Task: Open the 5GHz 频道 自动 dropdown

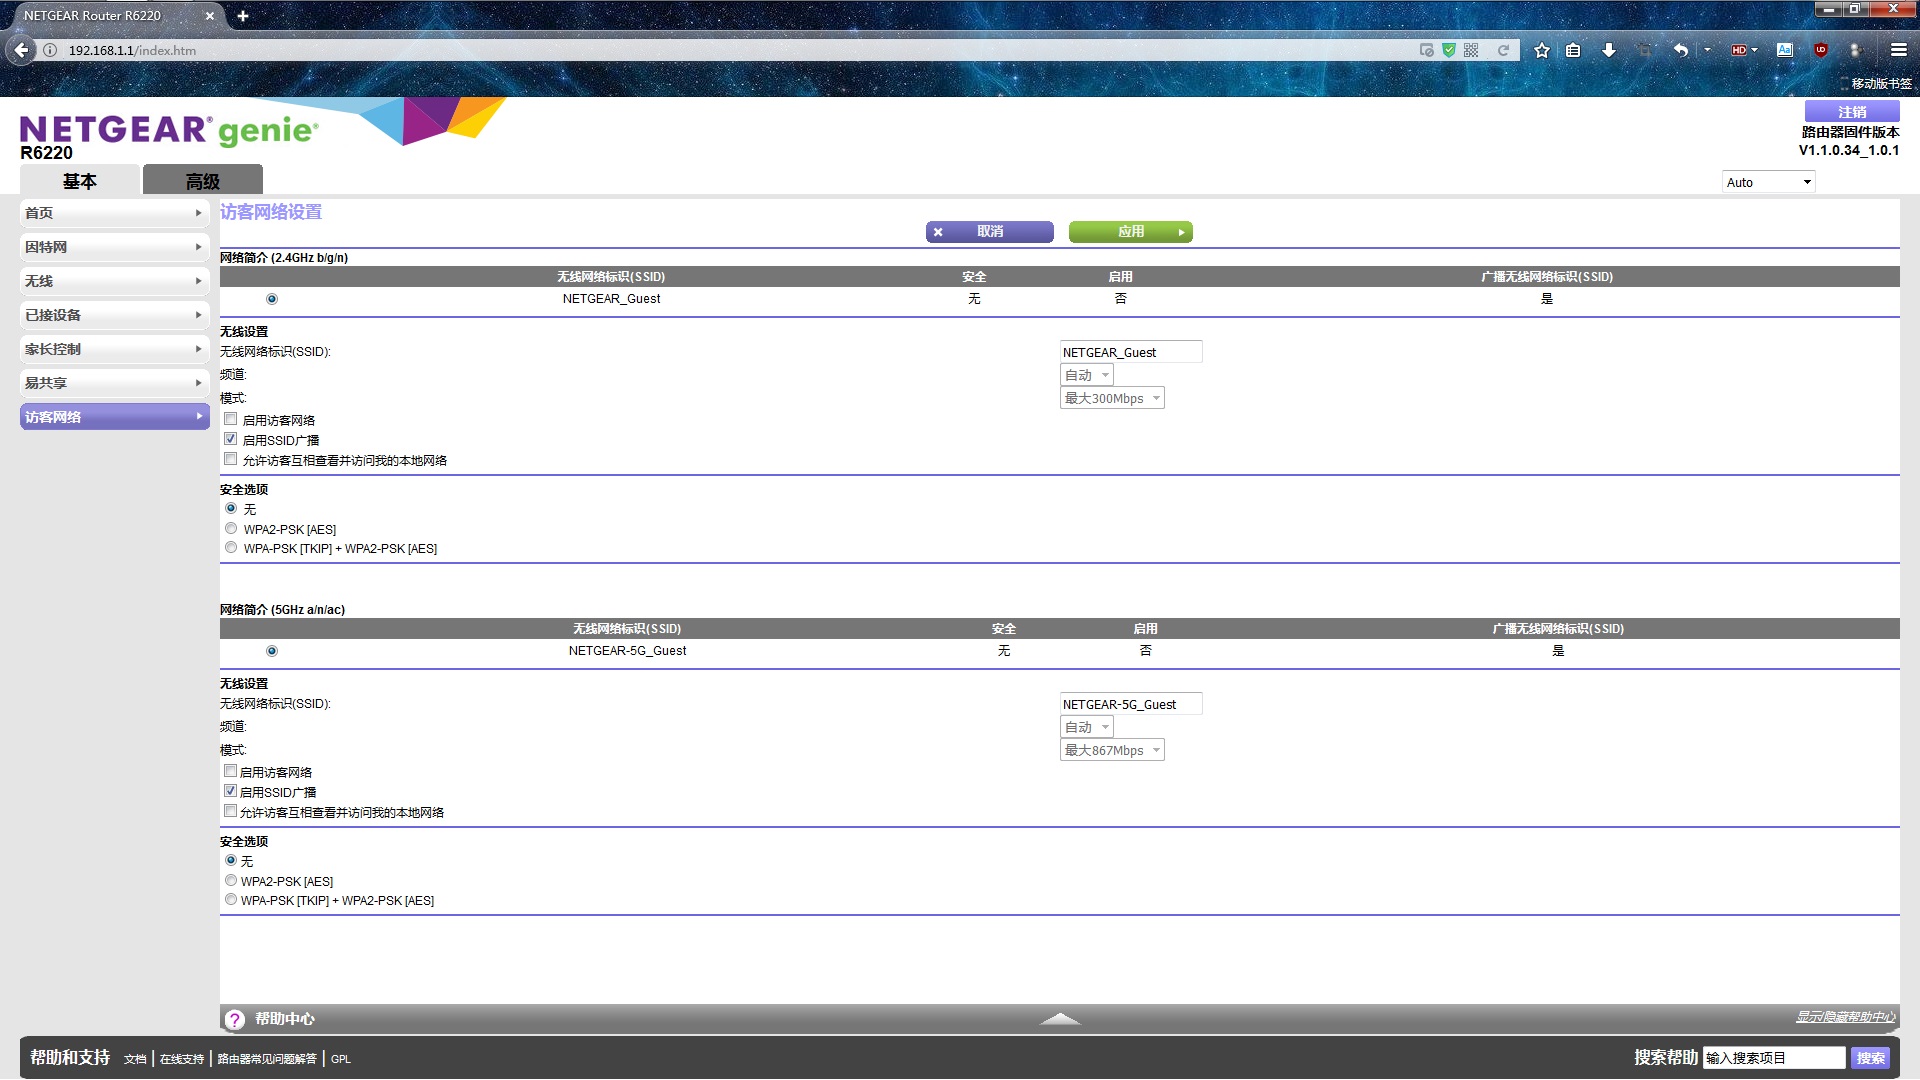Action: pos(1086,727)
